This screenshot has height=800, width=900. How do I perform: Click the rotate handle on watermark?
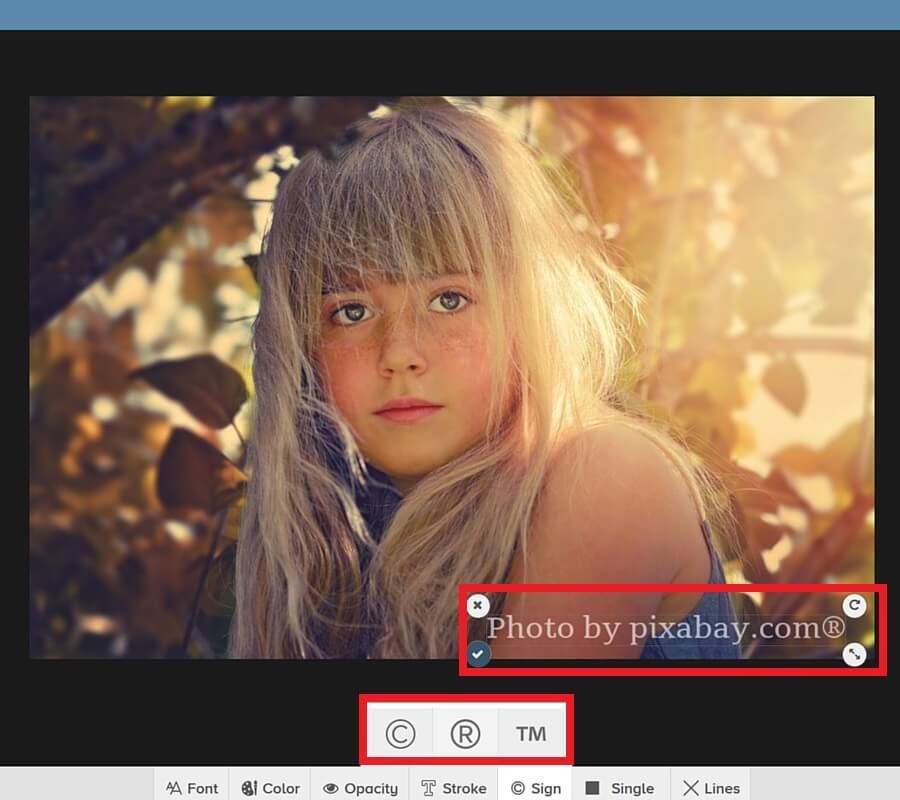click(x=854, y=605)
